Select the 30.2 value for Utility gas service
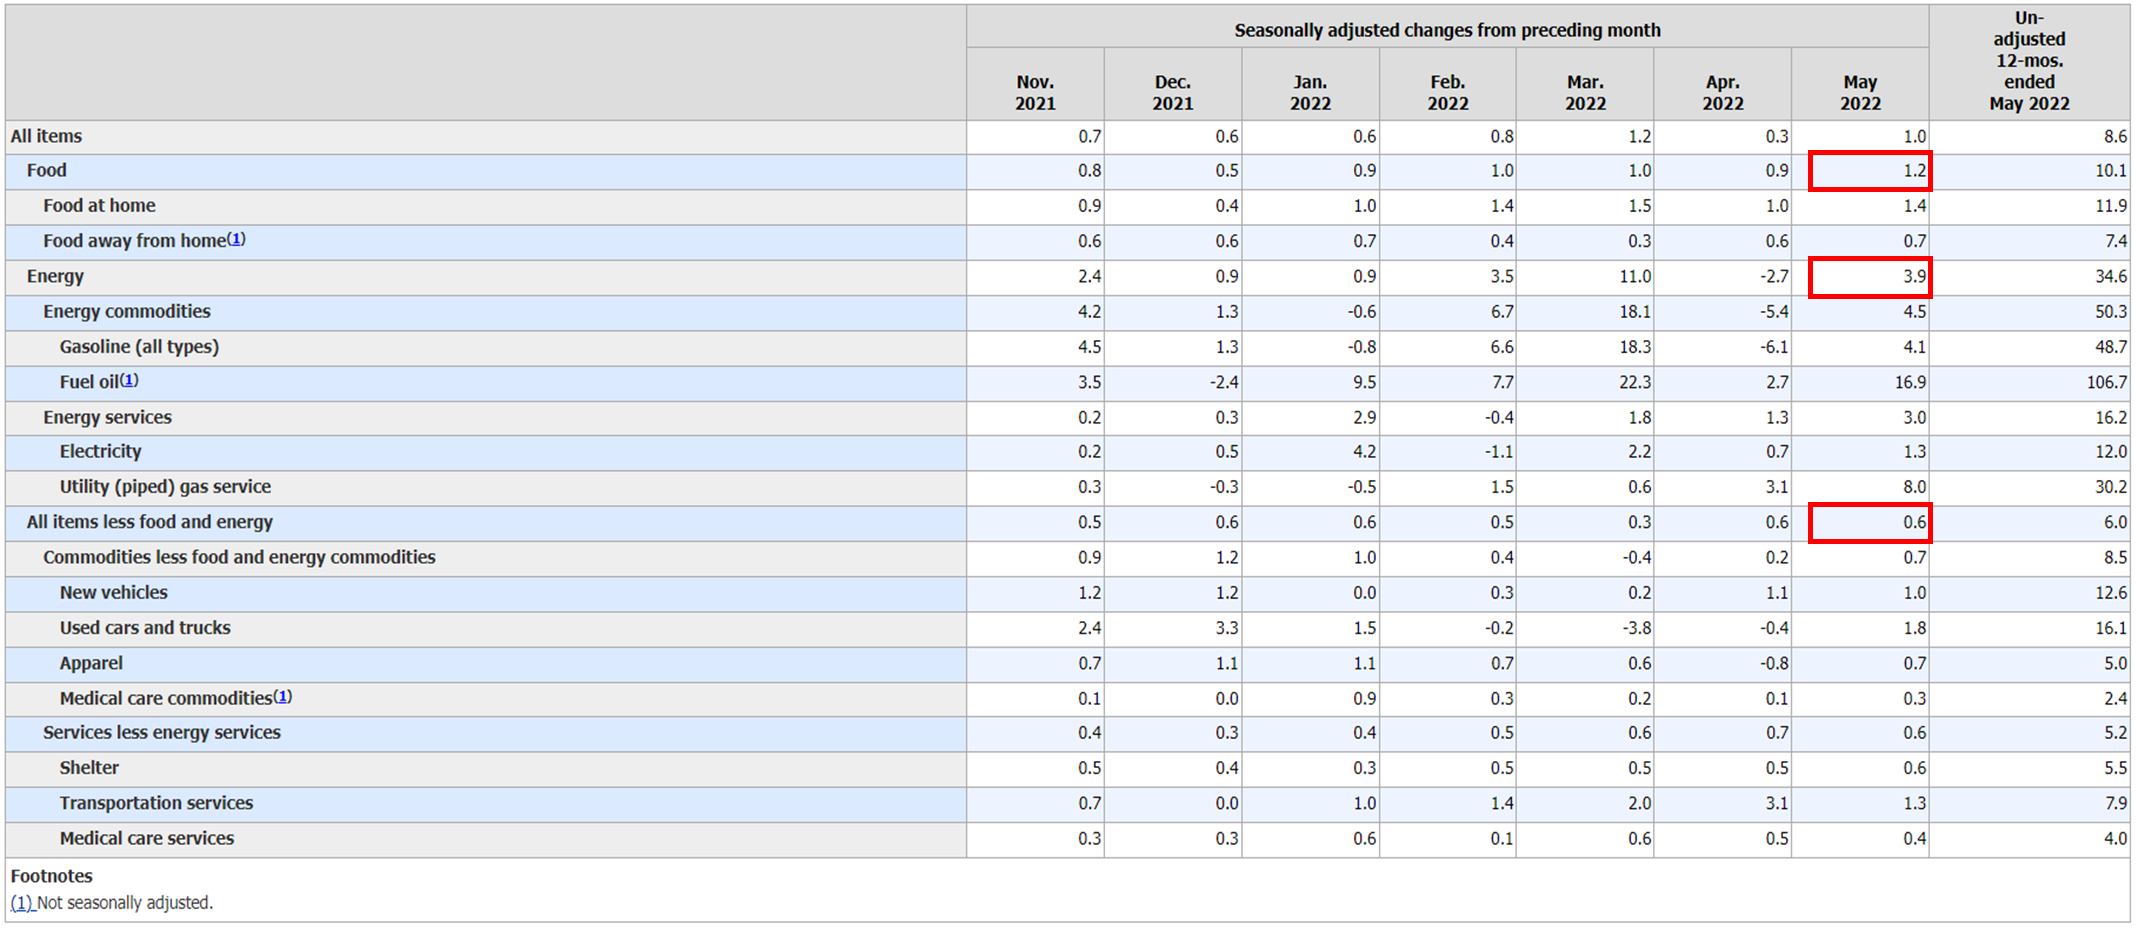The image size is (2138, 929). click(2111, 486)
